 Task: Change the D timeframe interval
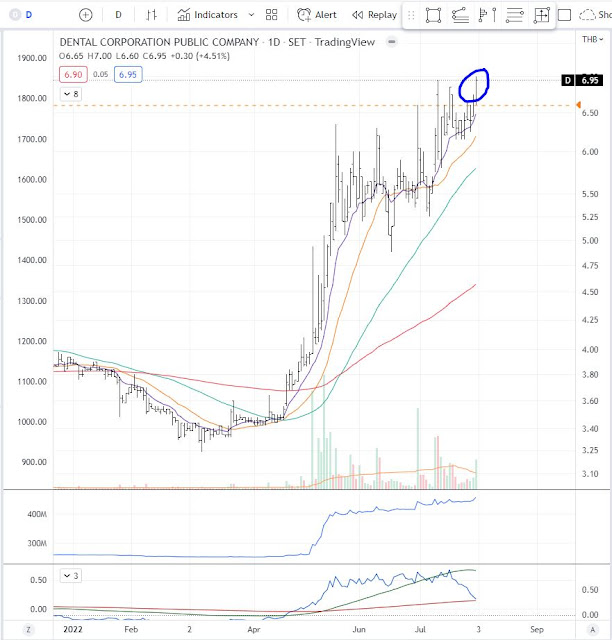118,15
